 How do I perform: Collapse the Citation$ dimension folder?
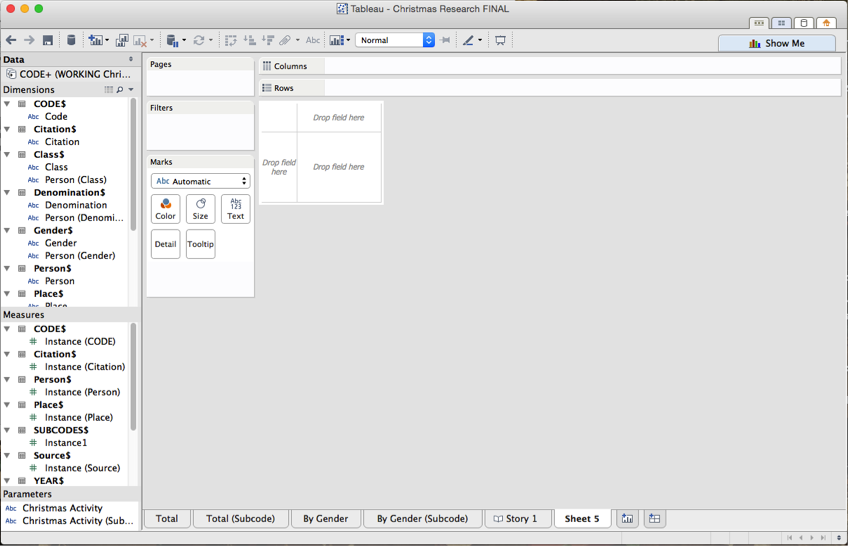pos(7,129)
